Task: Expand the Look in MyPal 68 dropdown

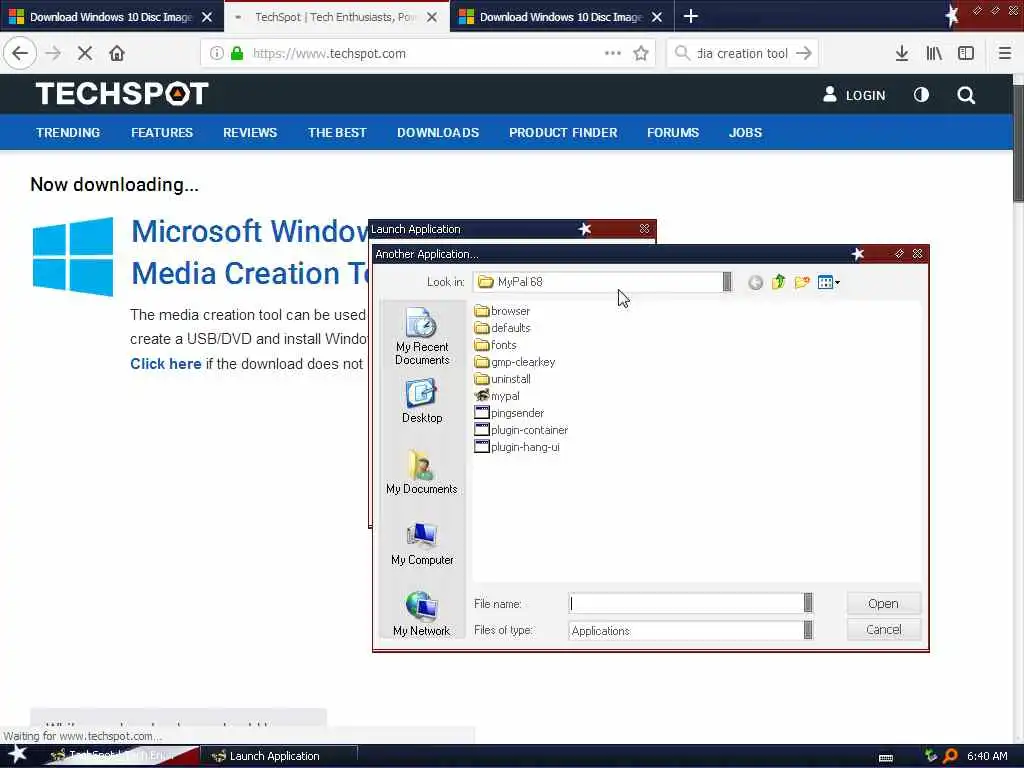Action: pos(727,282)
